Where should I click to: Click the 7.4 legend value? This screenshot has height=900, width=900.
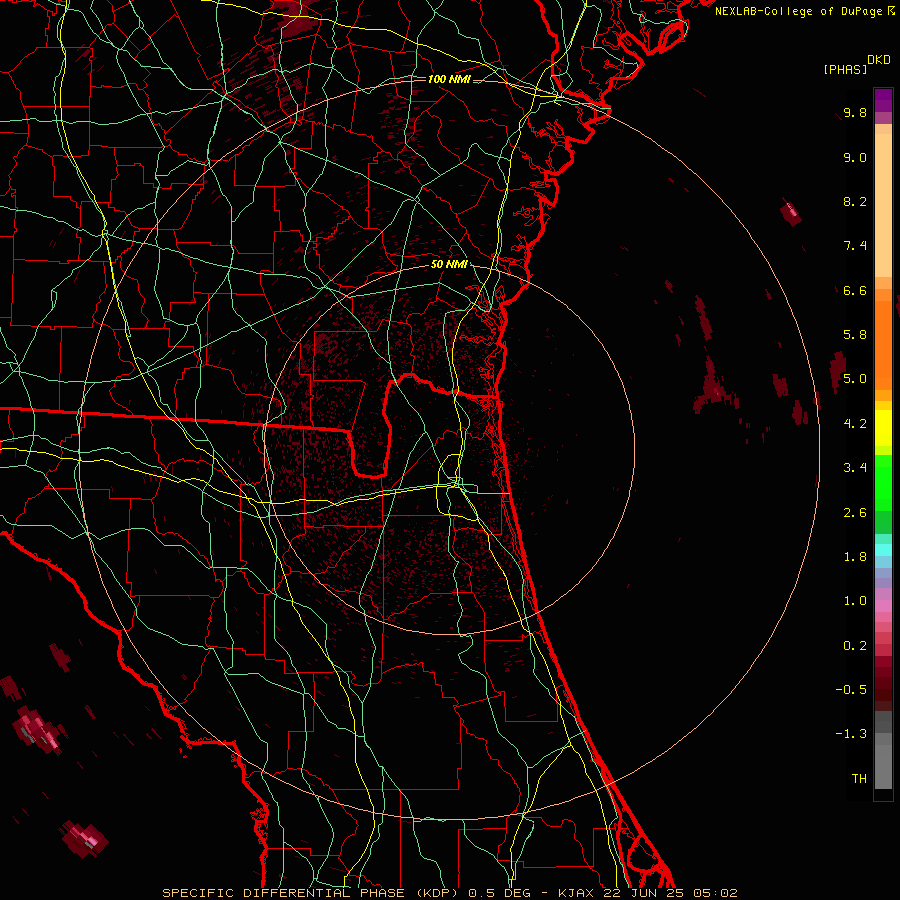click(x=855, y=246)
